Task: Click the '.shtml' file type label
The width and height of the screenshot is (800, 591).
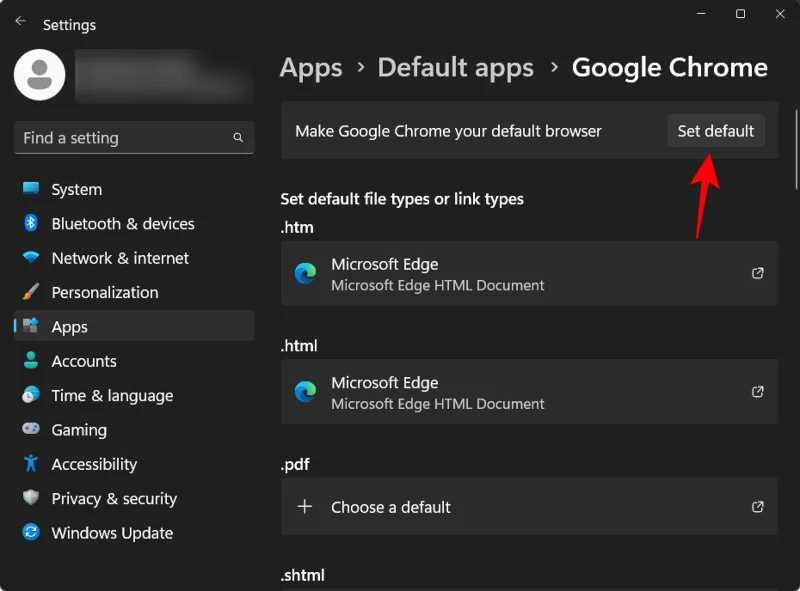Action: (303, 575)
